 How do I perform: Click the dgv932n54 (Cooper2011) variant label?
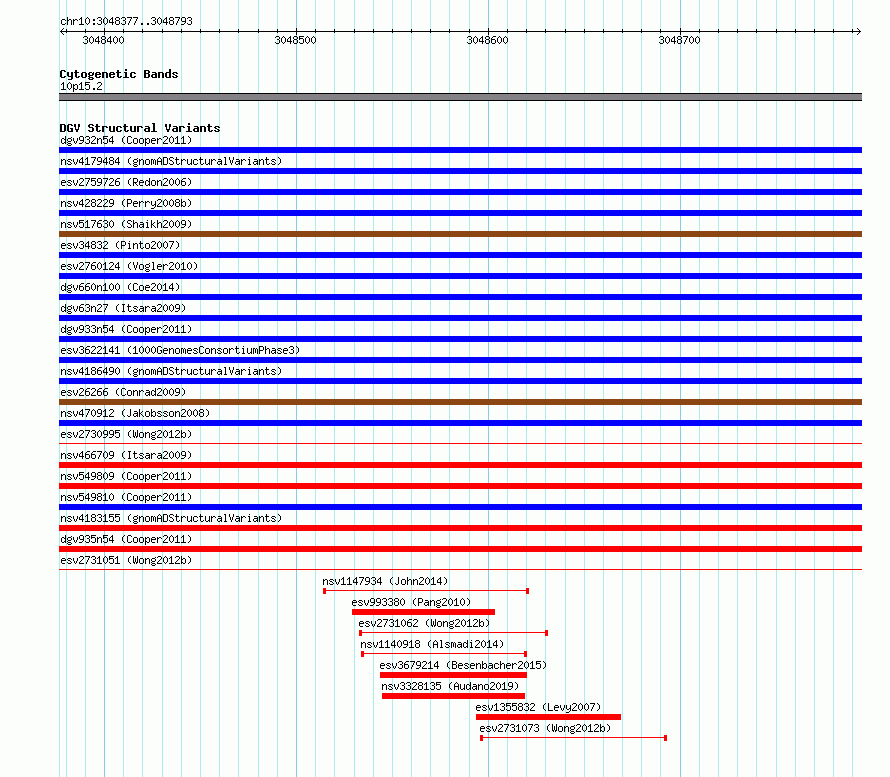click(126, 140)
